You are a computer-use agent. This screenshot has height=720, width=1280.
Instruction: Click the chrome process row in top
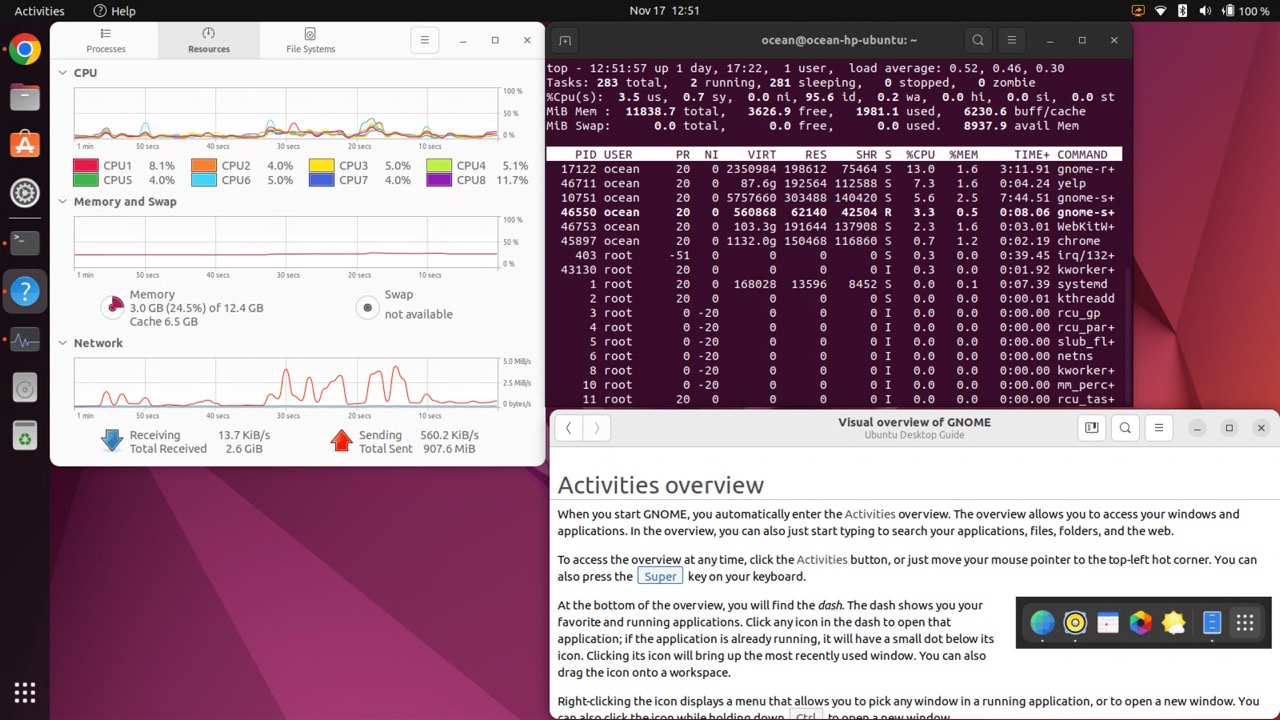(833, 241)
